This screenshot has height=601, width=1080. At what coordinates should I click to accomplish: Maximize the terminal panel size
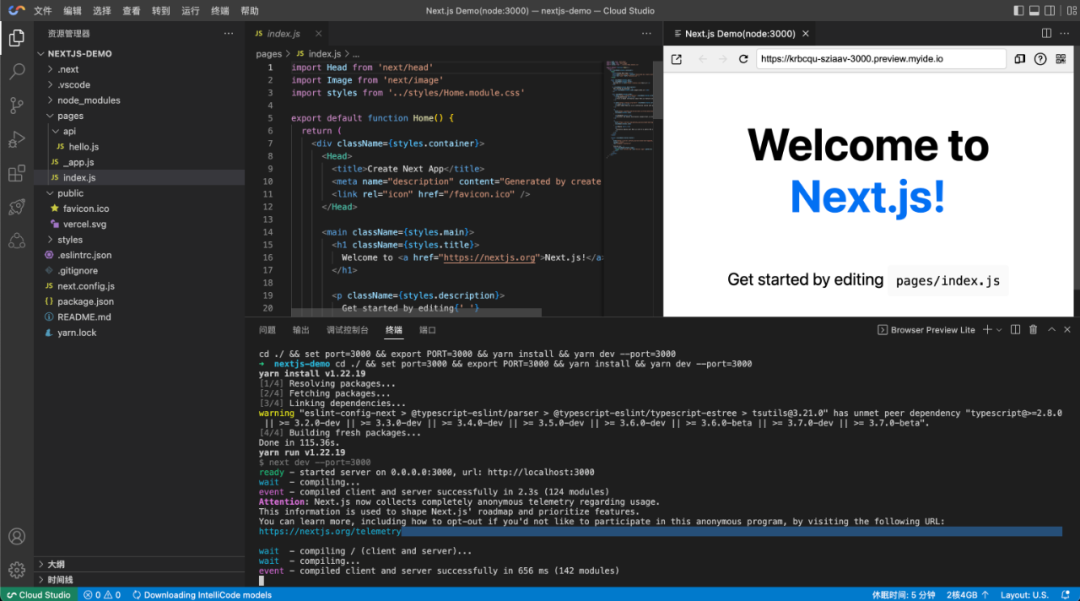[1052, 330]
